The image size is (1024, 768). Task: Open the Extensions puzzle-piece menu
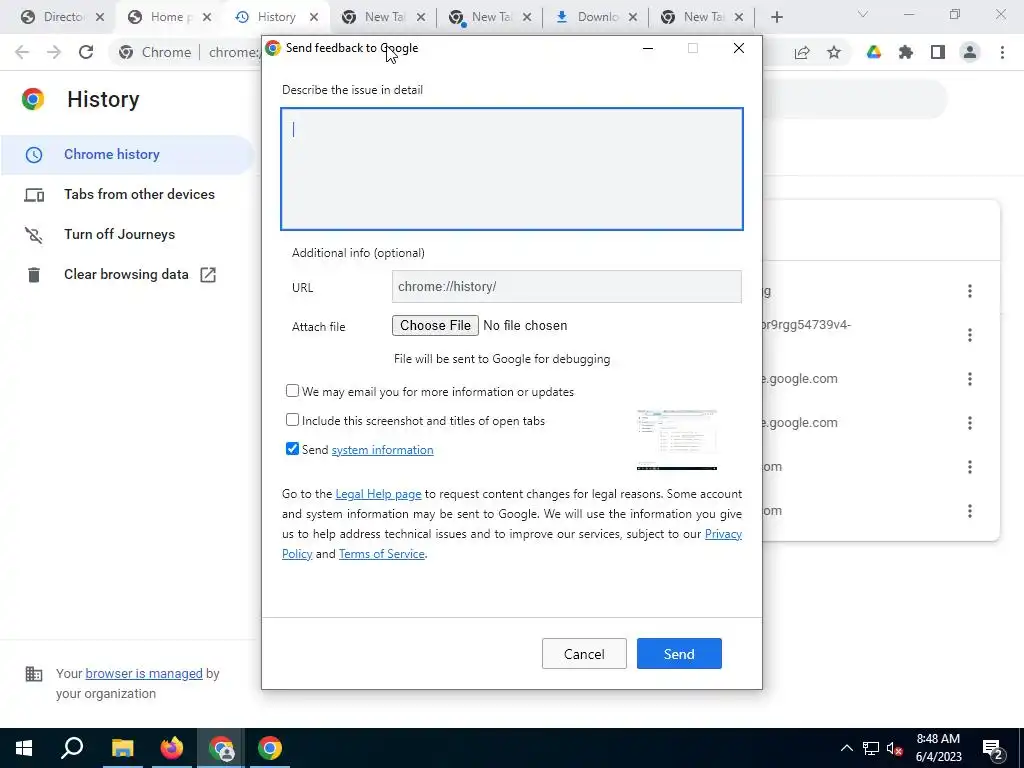click(906, 52)
